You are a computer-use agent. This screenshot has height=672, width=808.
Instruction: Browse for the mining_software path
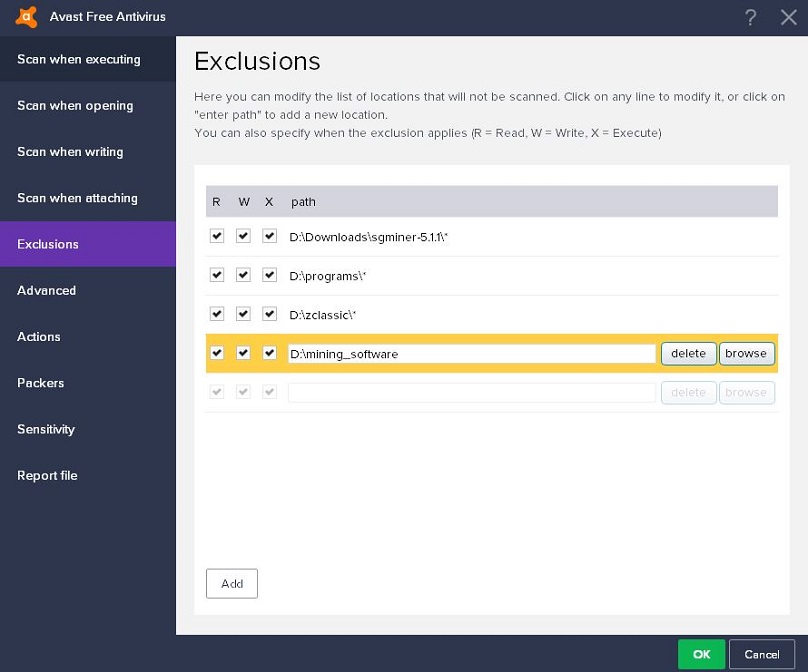coord(746,354)
